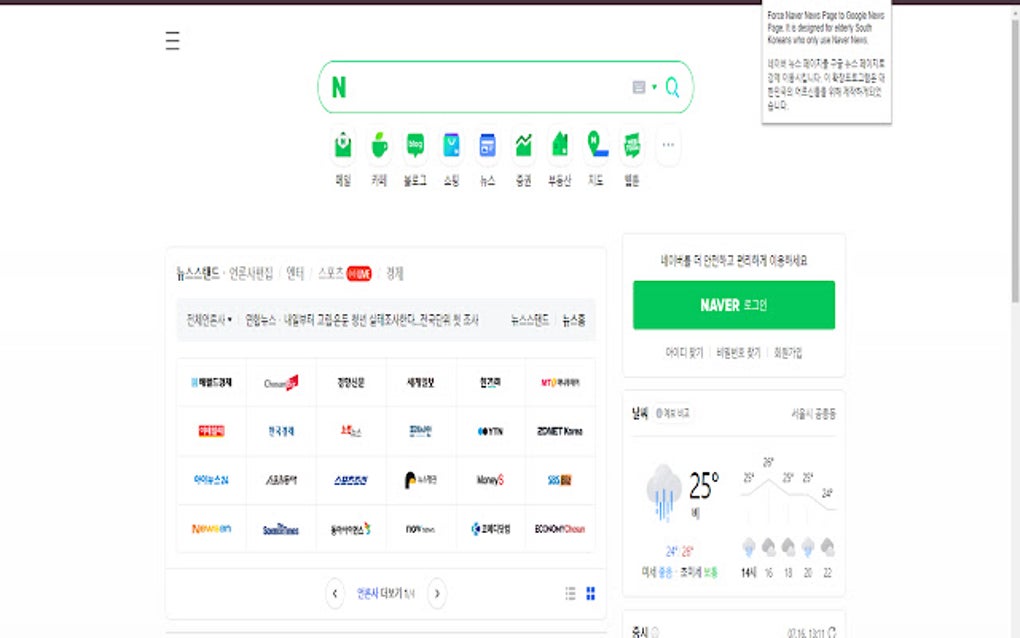Refresh the 증시 widget with the reload icon
The image size is (1020, 638).
[831, 632]
